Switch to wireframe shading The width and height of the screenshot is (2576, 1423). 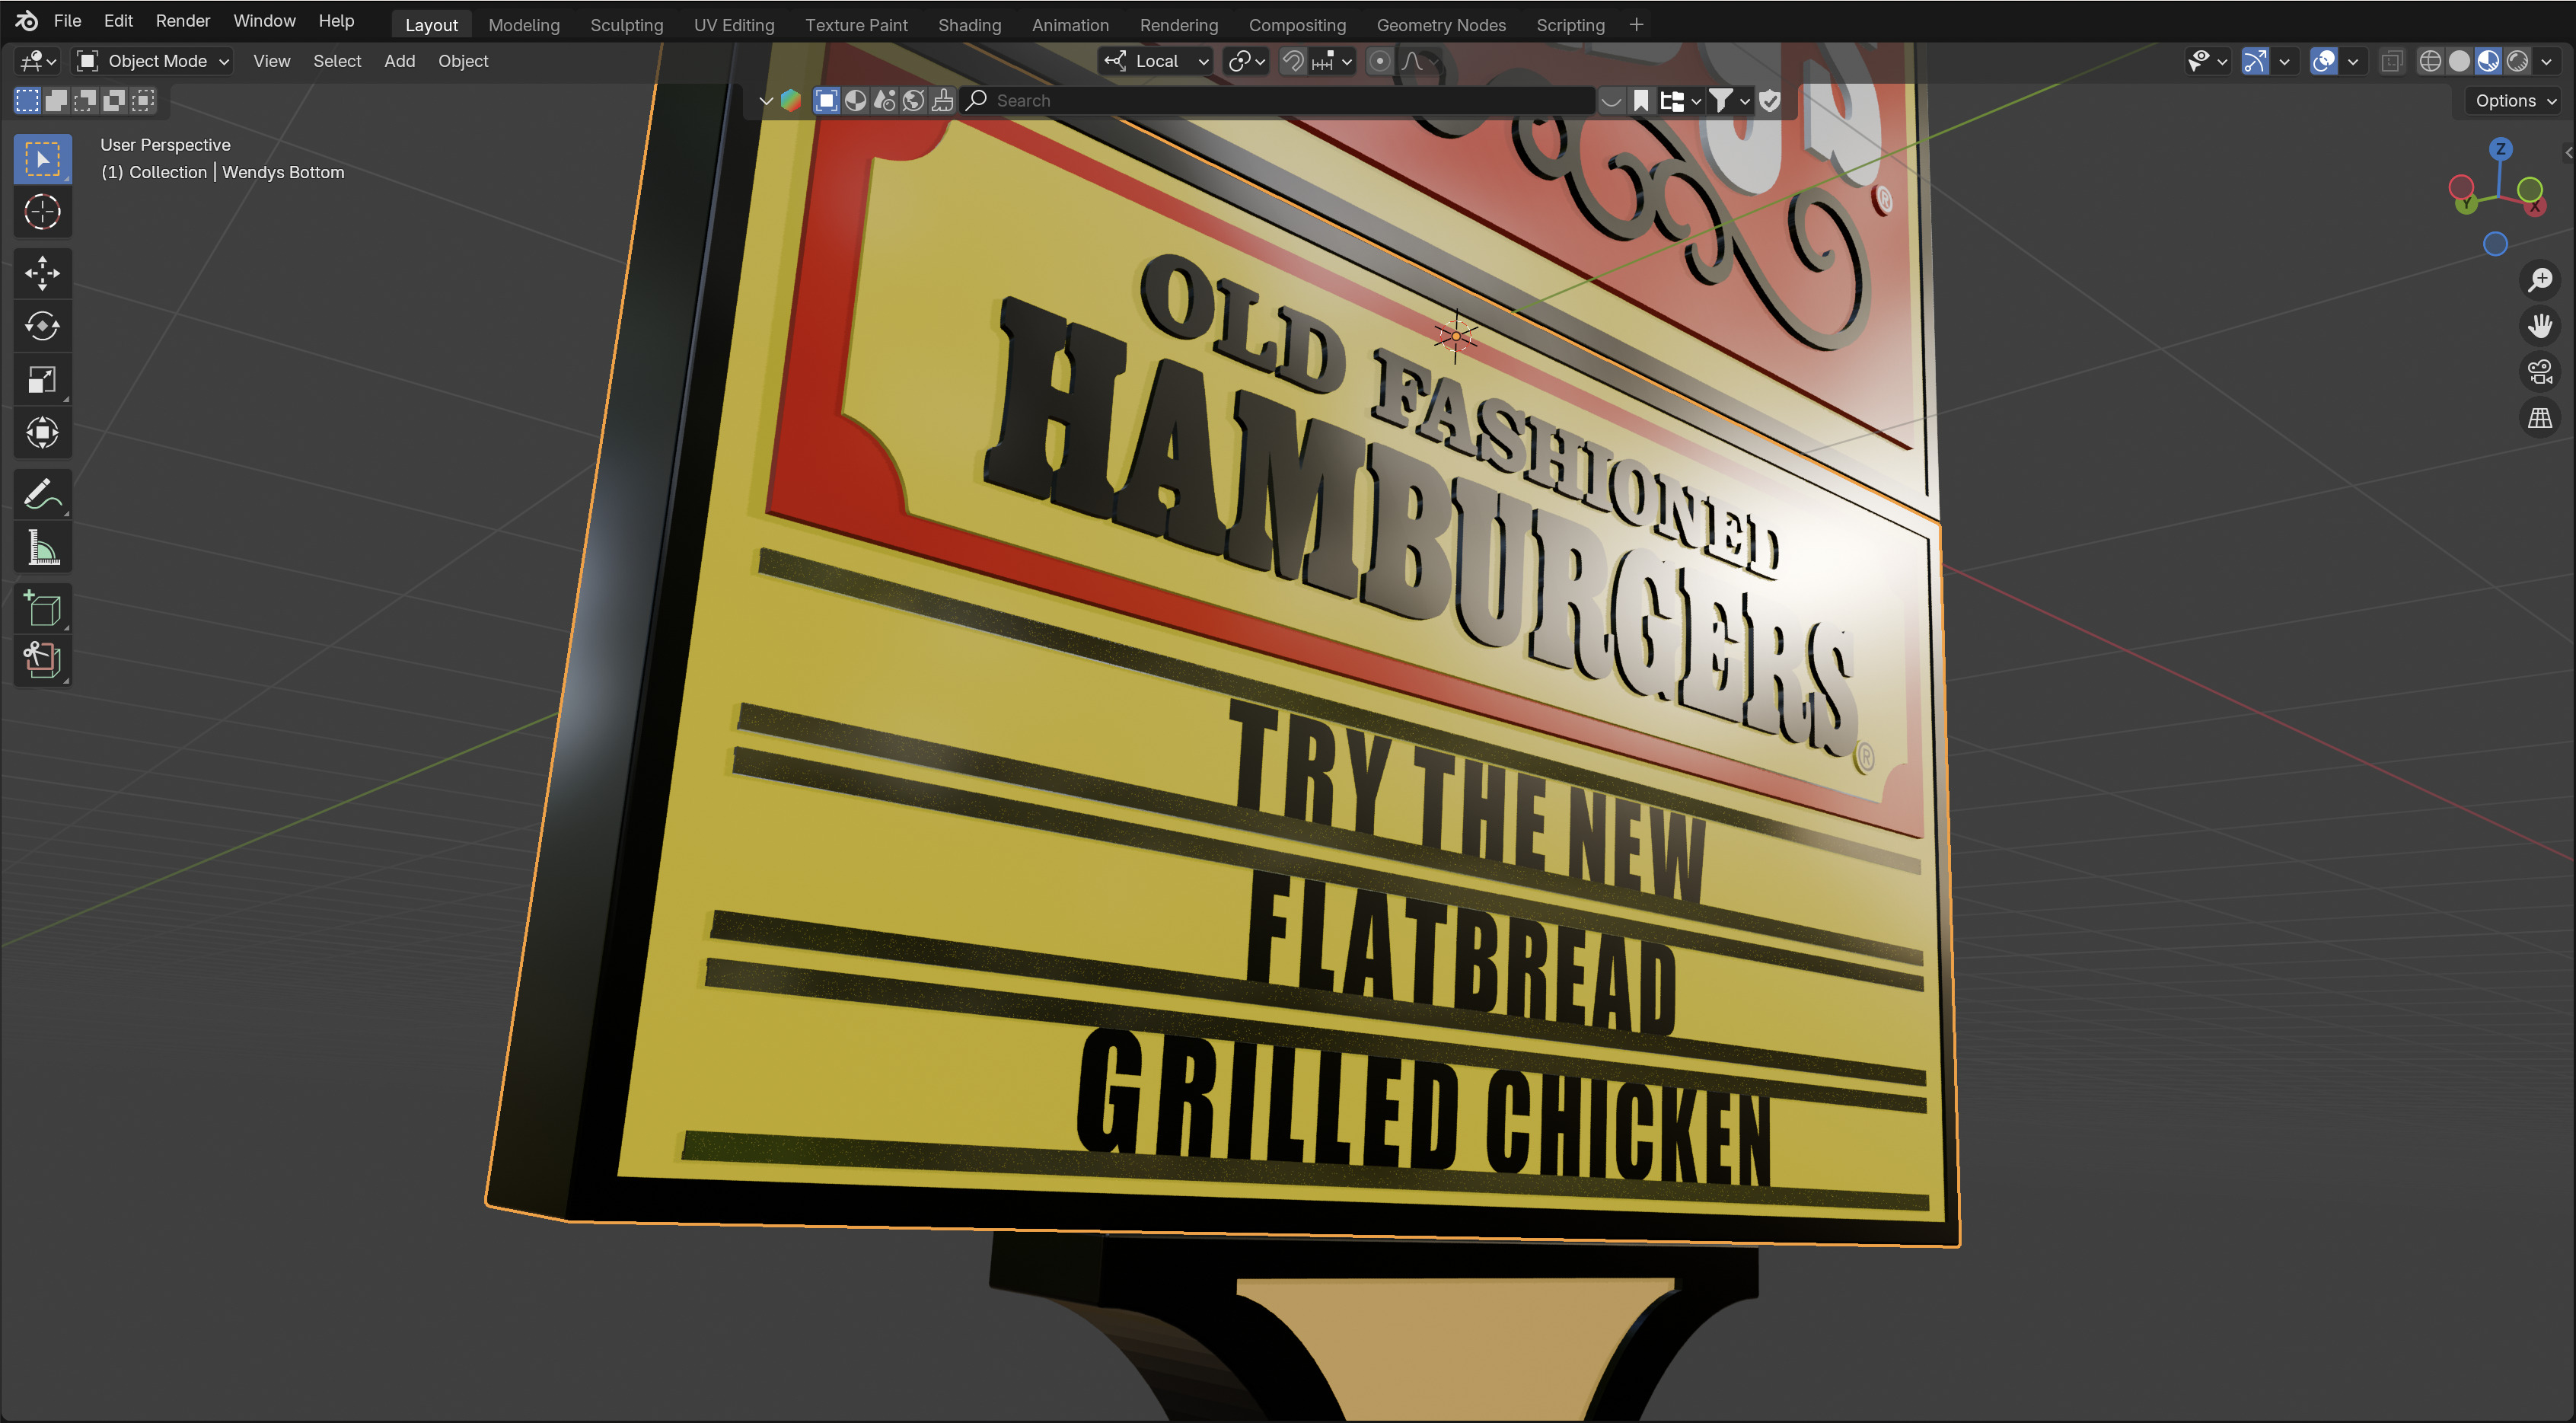2430,61
